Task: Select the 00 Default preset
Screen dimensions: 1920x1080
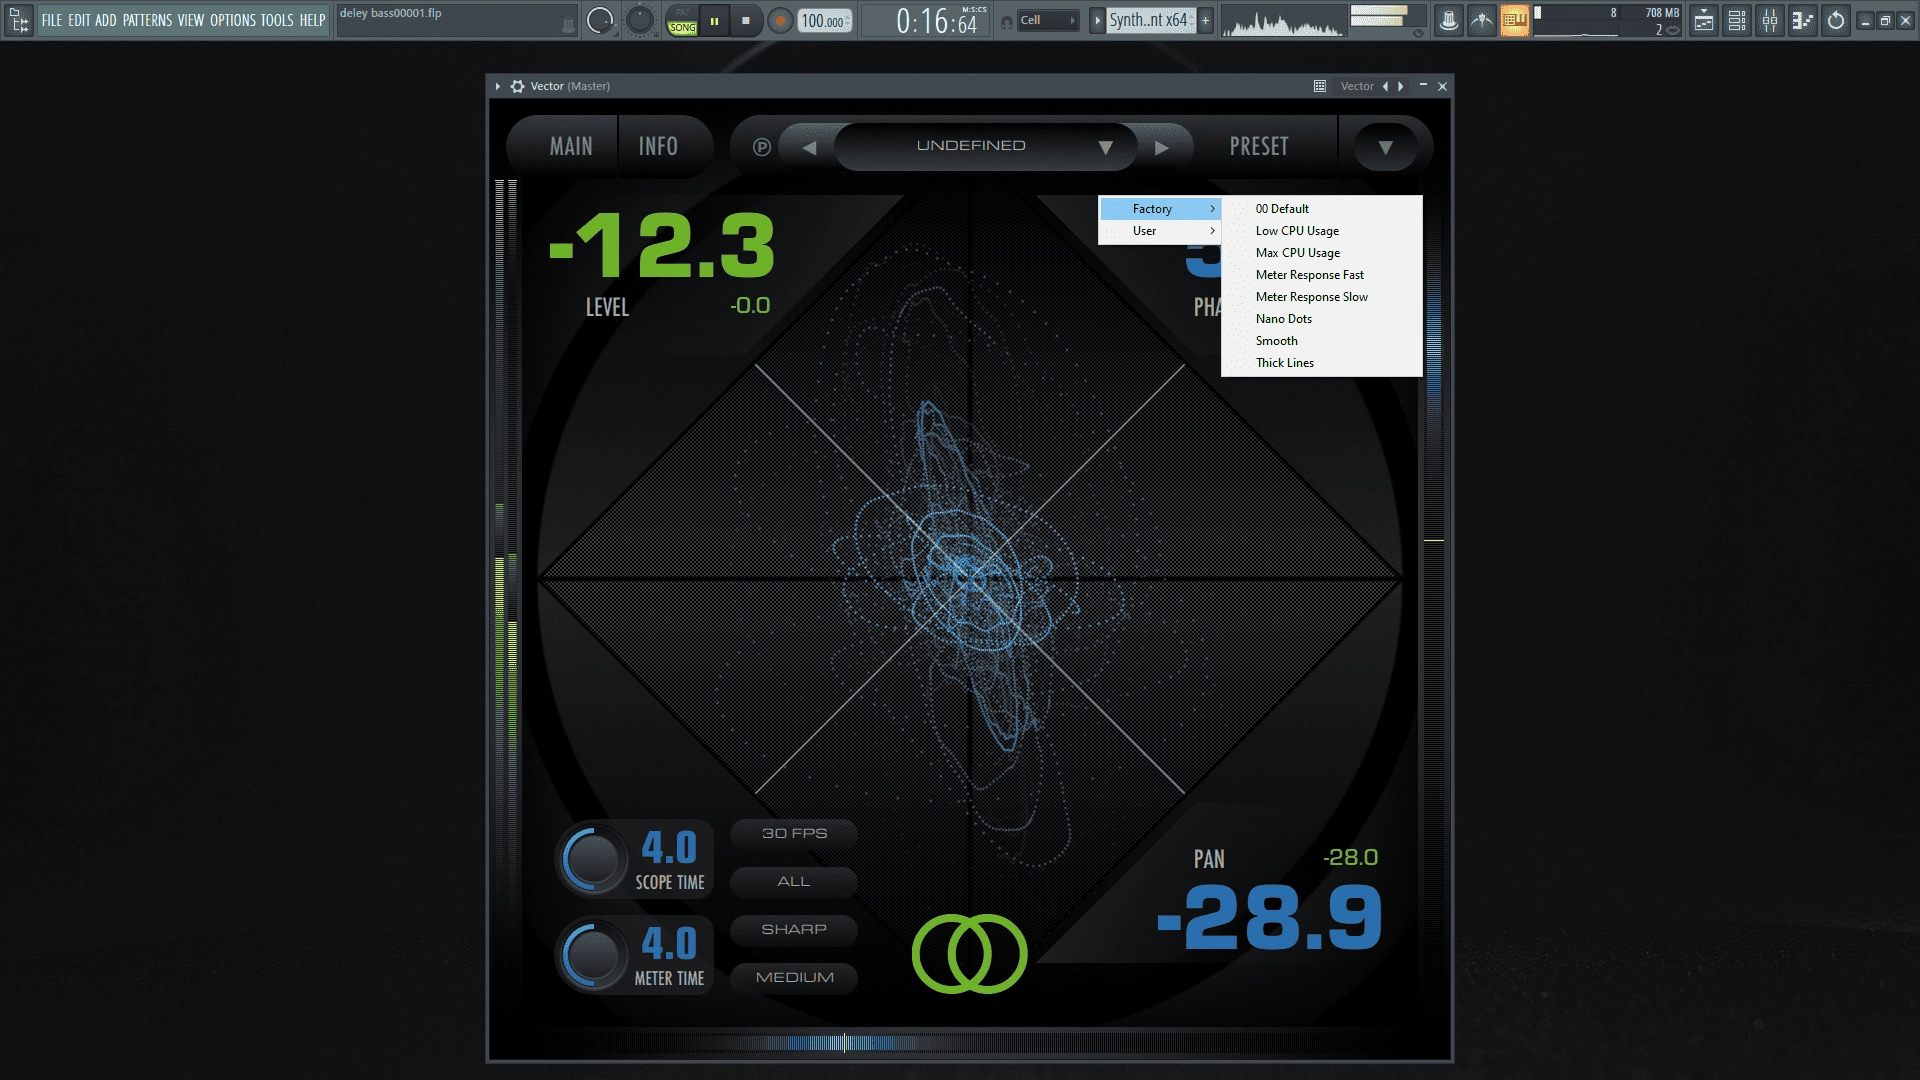Action: pos(1322,209)
